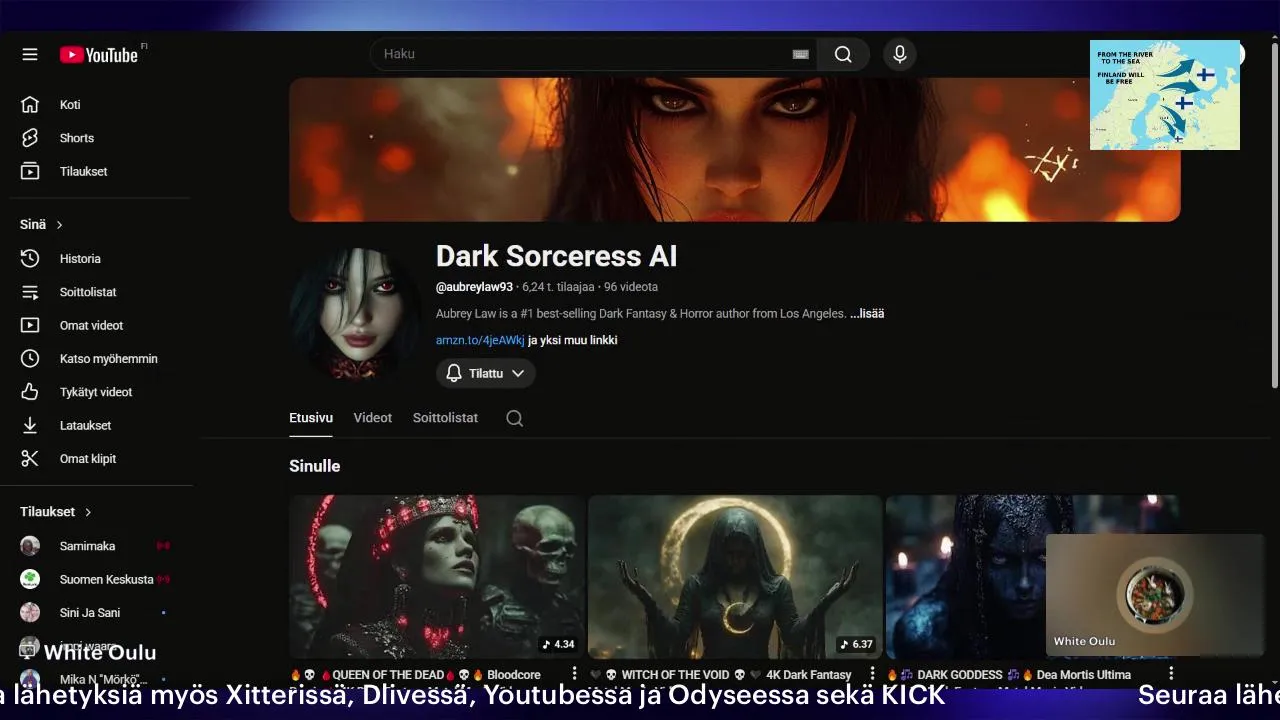
Task: Open options menu for QUEEN OF THE DEAD video
Action: coord(574,674)
